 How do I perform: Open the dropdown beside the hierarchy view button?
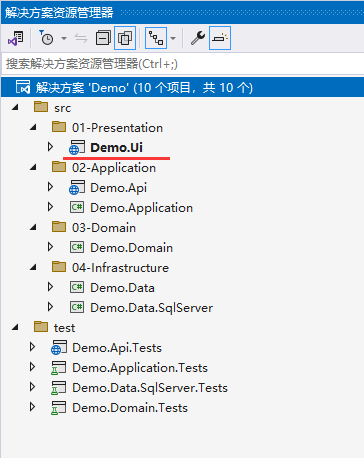point(173,38)
